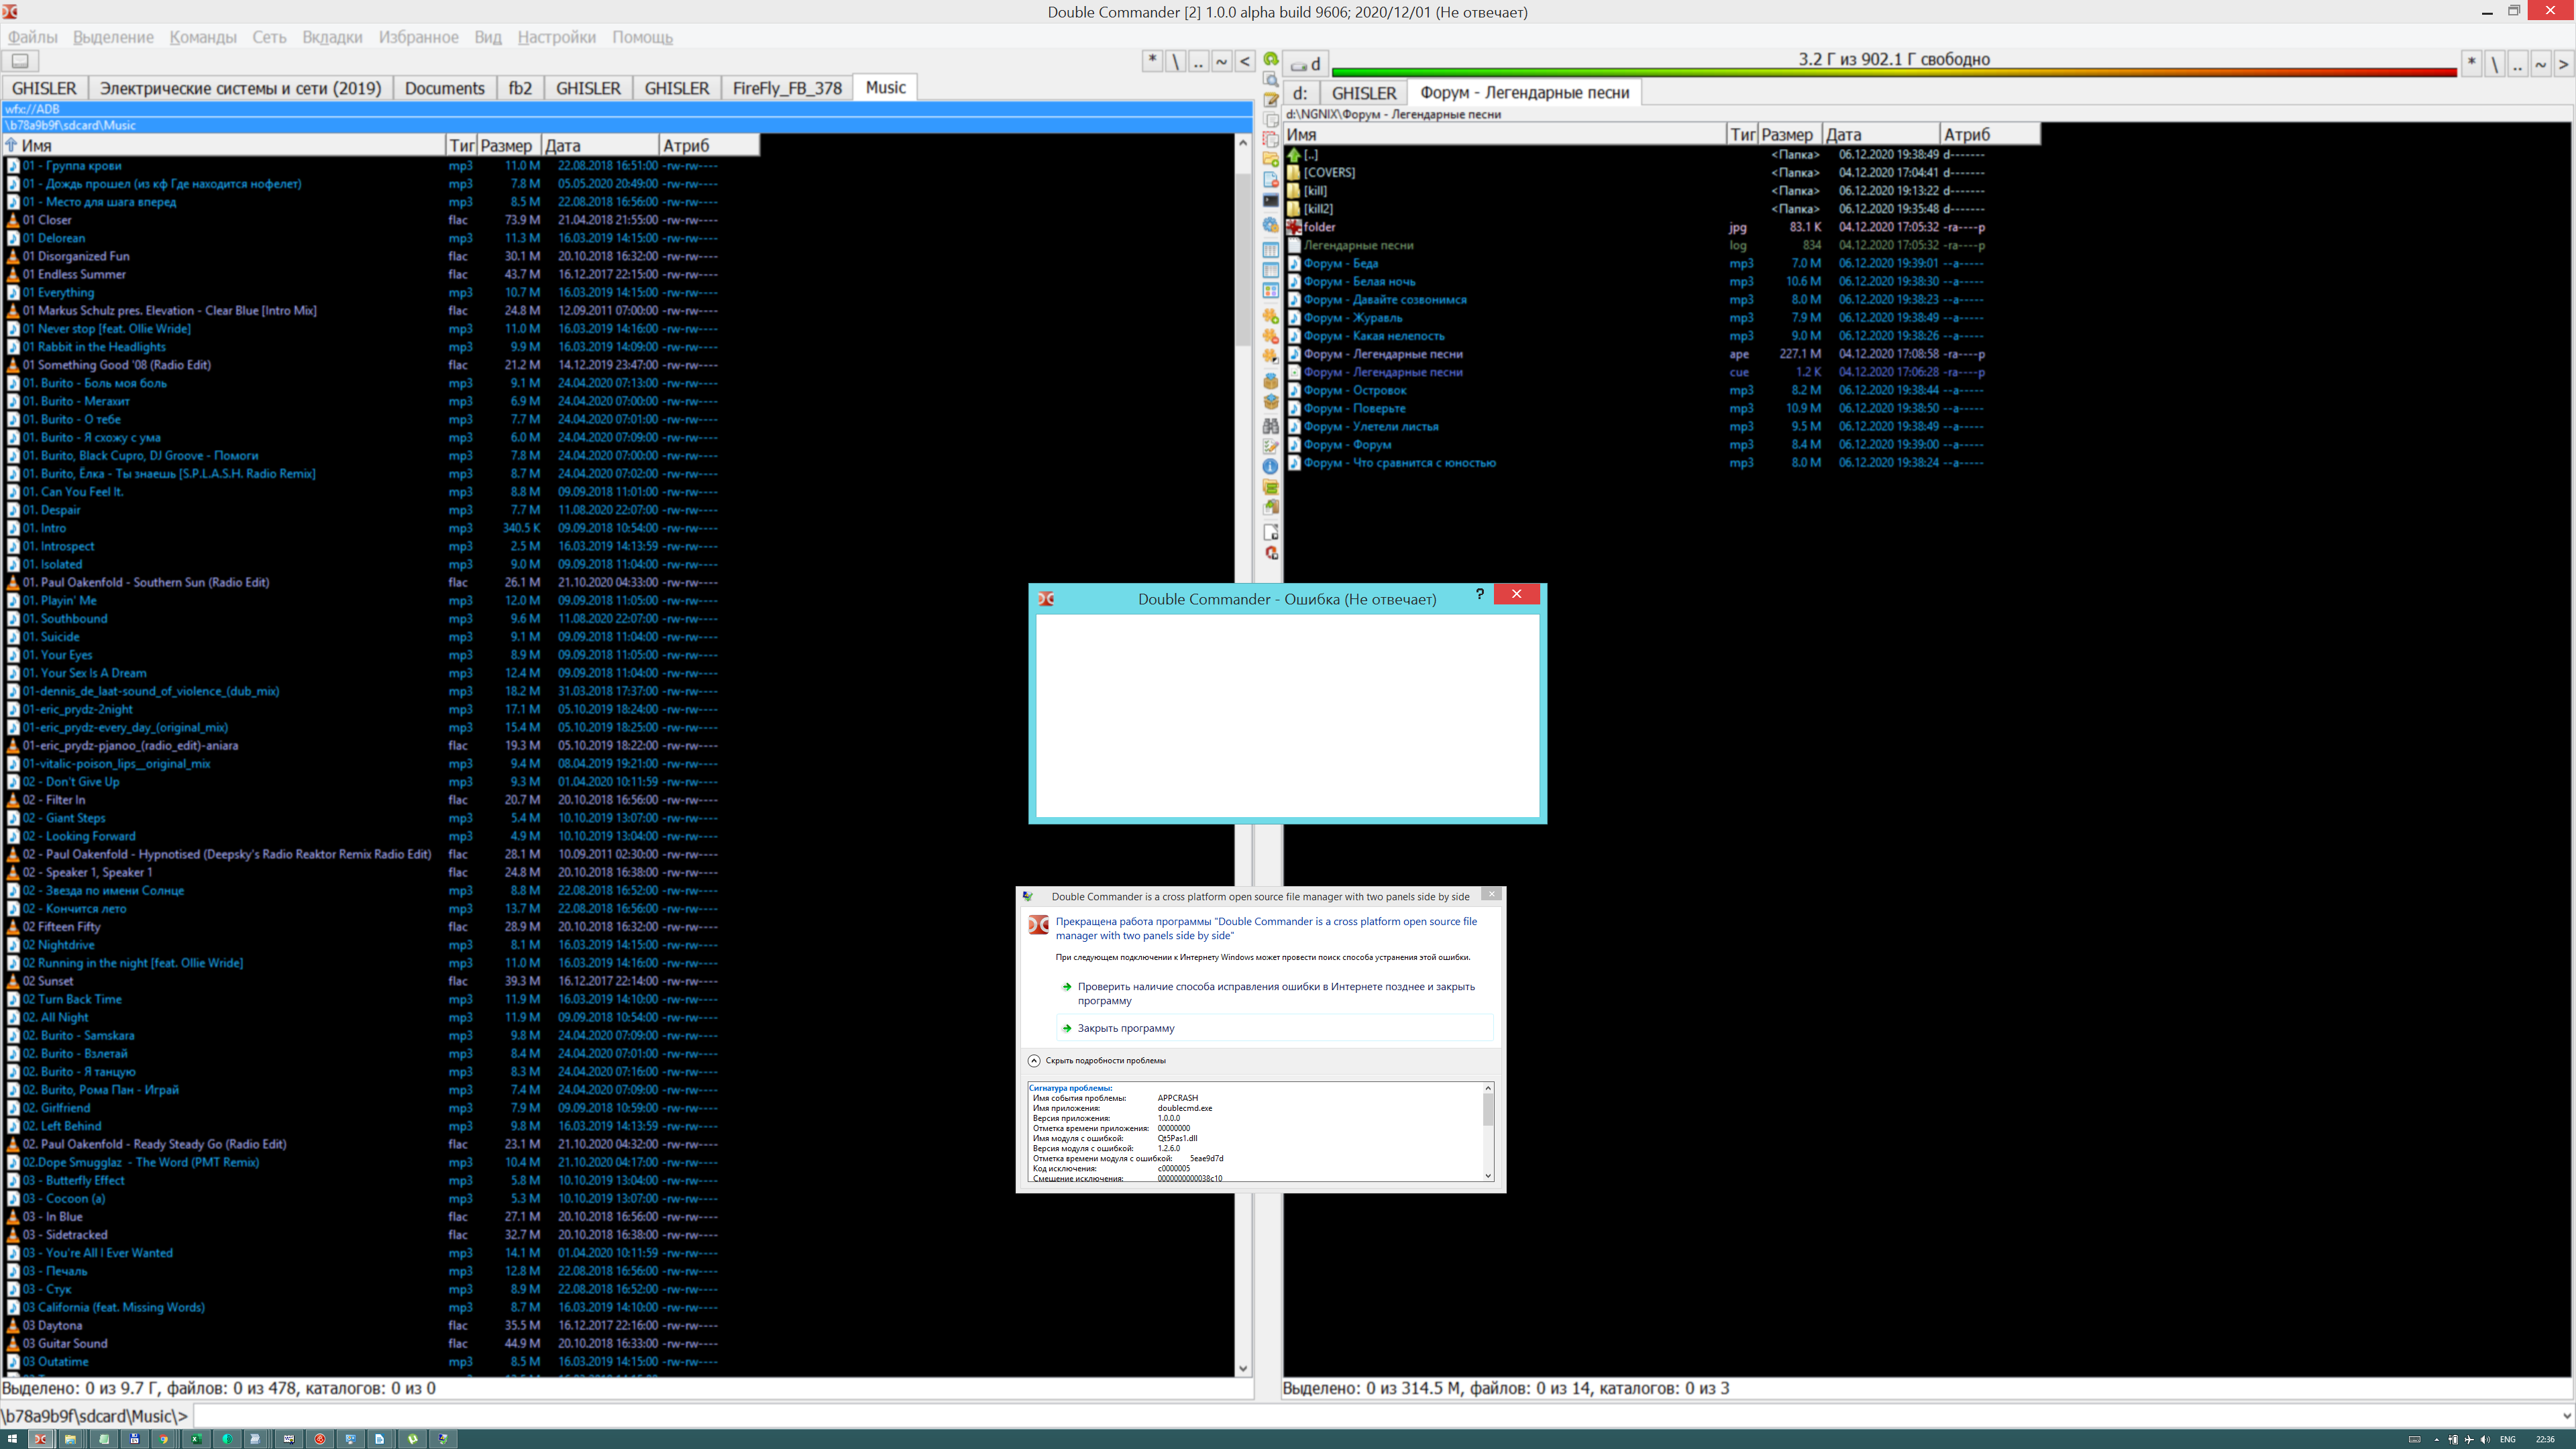Click the create new folder icon
Image resolution: width=2576 pixels, height=1449 pixels.
[x=1270, y=159]
